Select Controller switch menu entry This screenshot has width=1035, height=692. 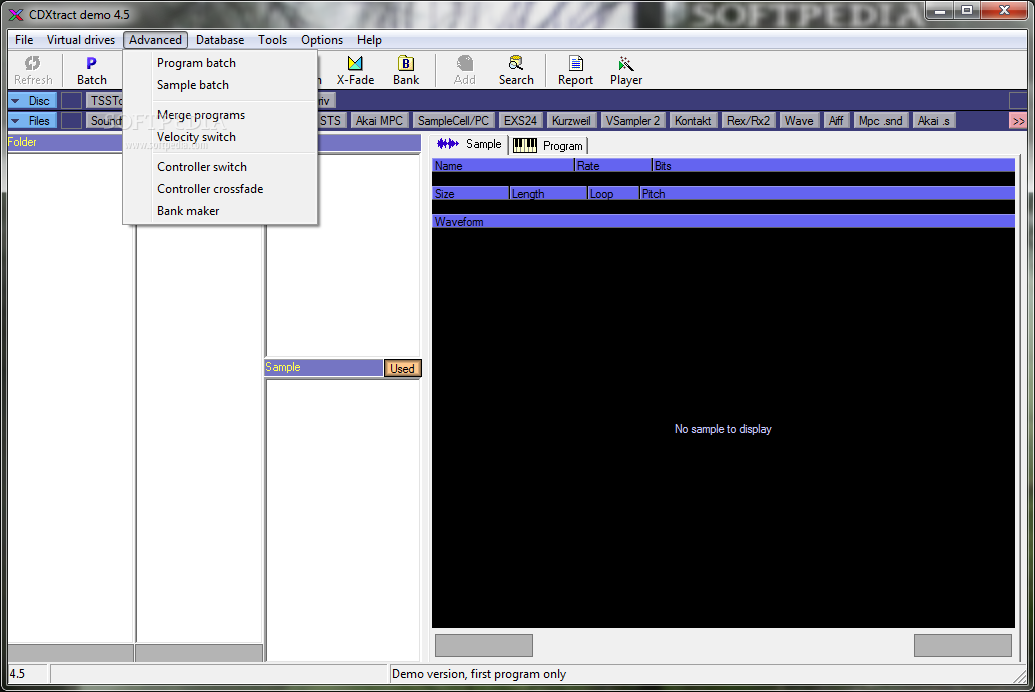click(x=220, y=167)
